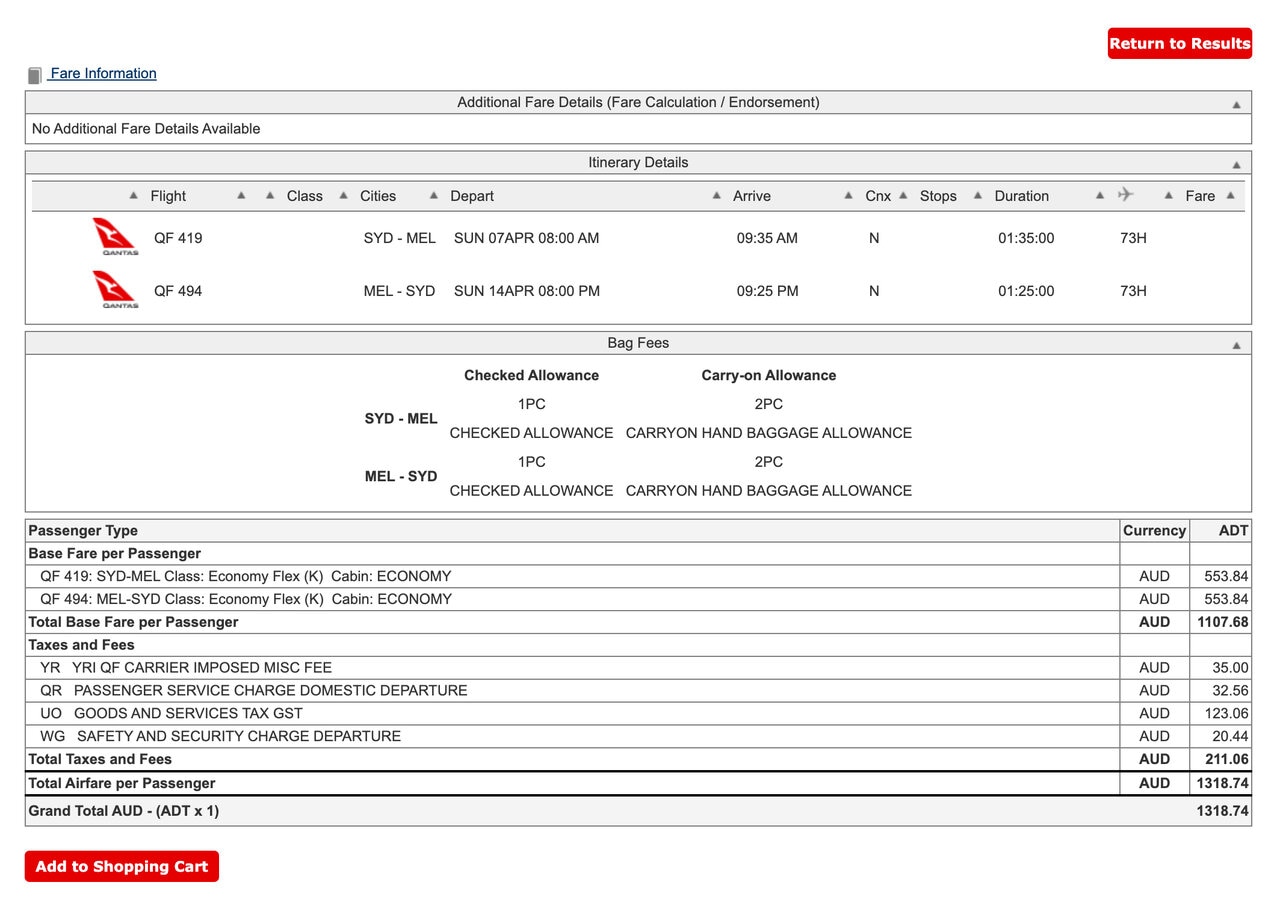Click the Itinerary Details header title
1280x897 pixels.
638,162
